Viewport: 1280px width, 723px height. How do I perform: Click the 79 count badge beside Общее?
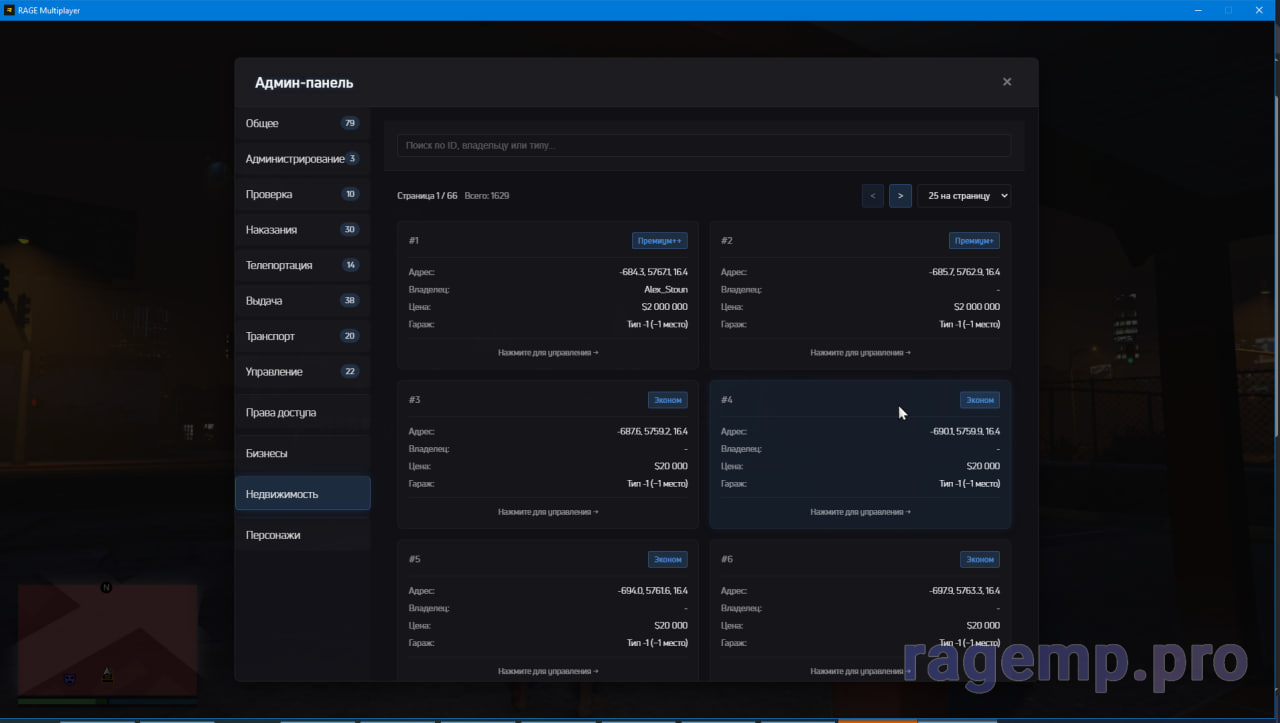(x=349, y=124)
